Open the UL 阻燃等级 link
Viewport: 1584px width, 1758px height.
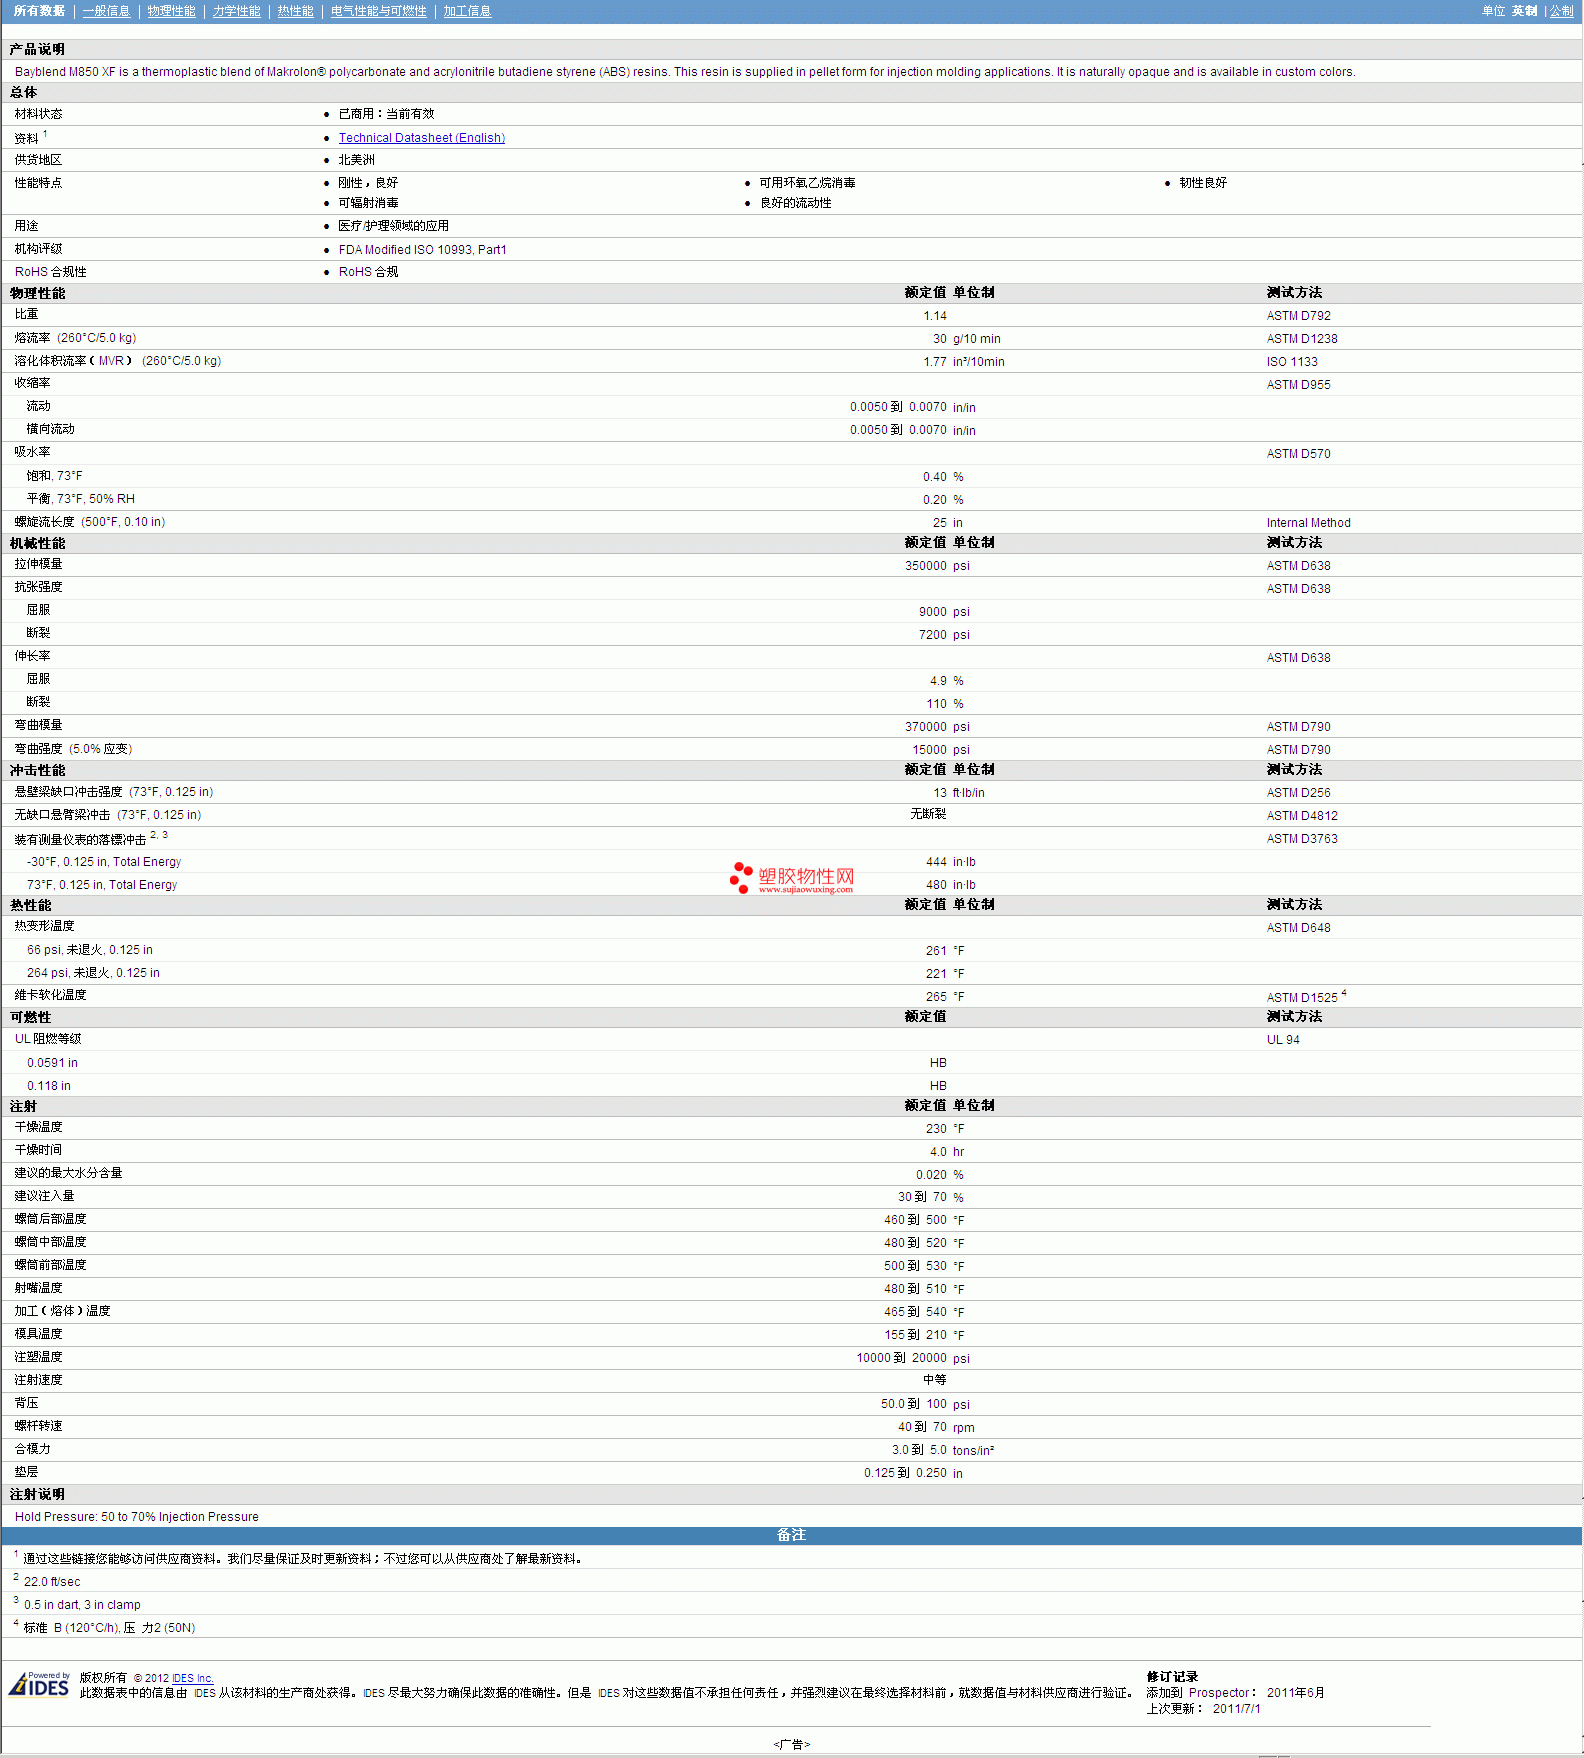tap(48, 1039)
